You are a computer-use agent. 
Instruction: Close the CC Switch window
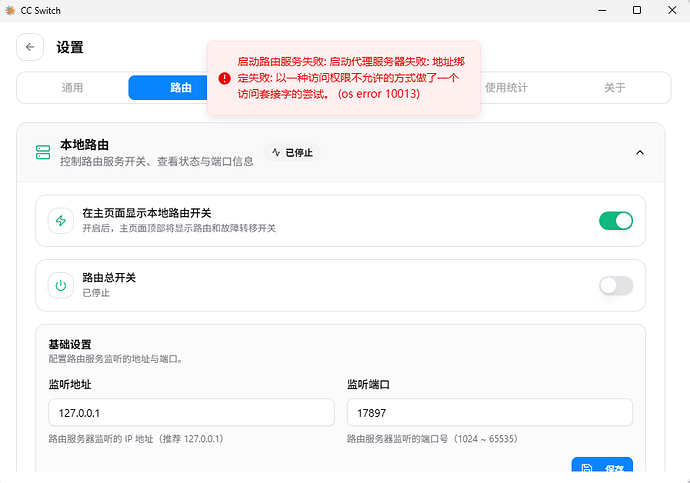click(x=672, y=10)
